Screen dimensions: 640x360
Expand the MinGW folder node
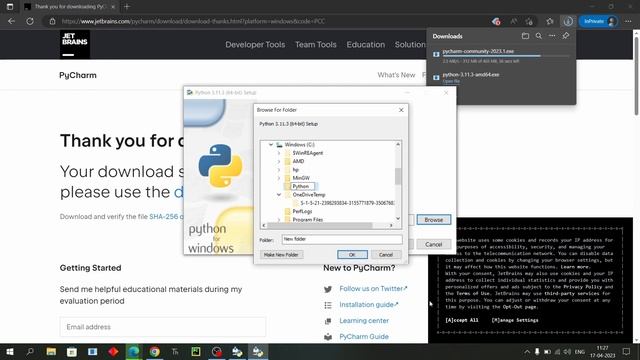[279, 178]
